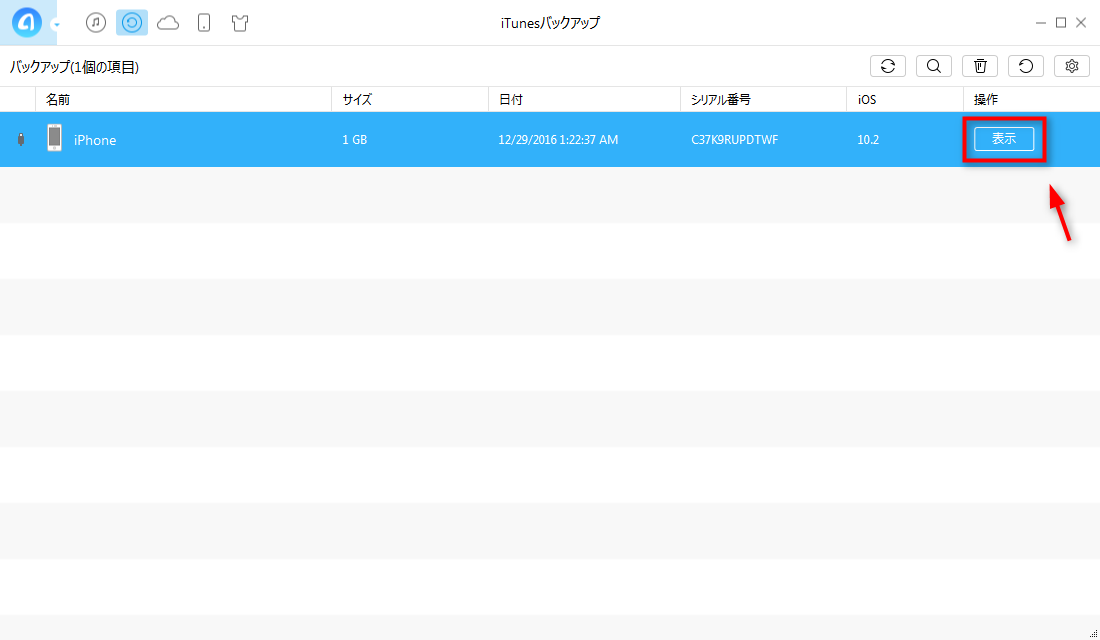Select the iPhone backup name
The width and height of the screenshot is (1100, 640).
point(95,140)
